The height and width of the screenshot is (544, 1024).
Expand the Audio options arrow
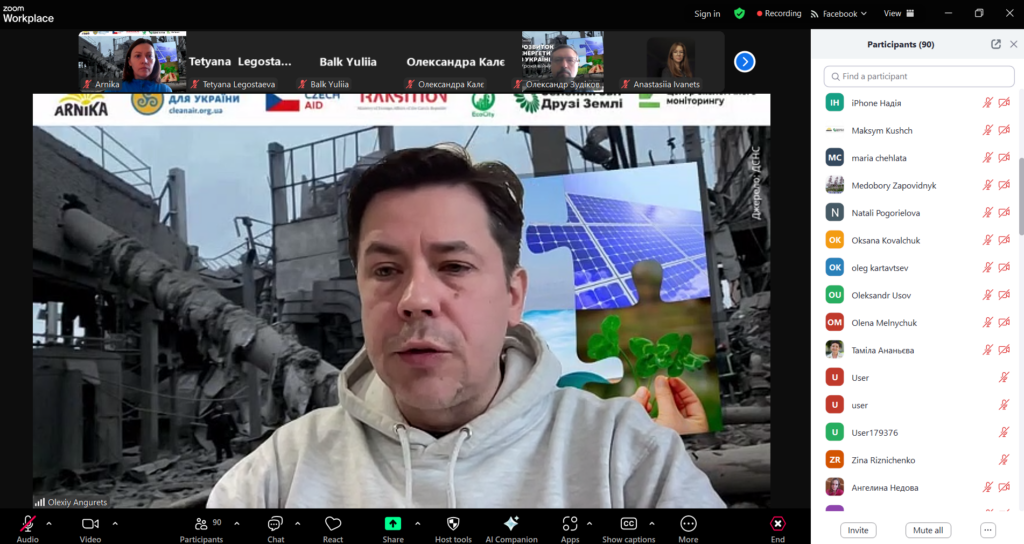[x=49, y=523]
